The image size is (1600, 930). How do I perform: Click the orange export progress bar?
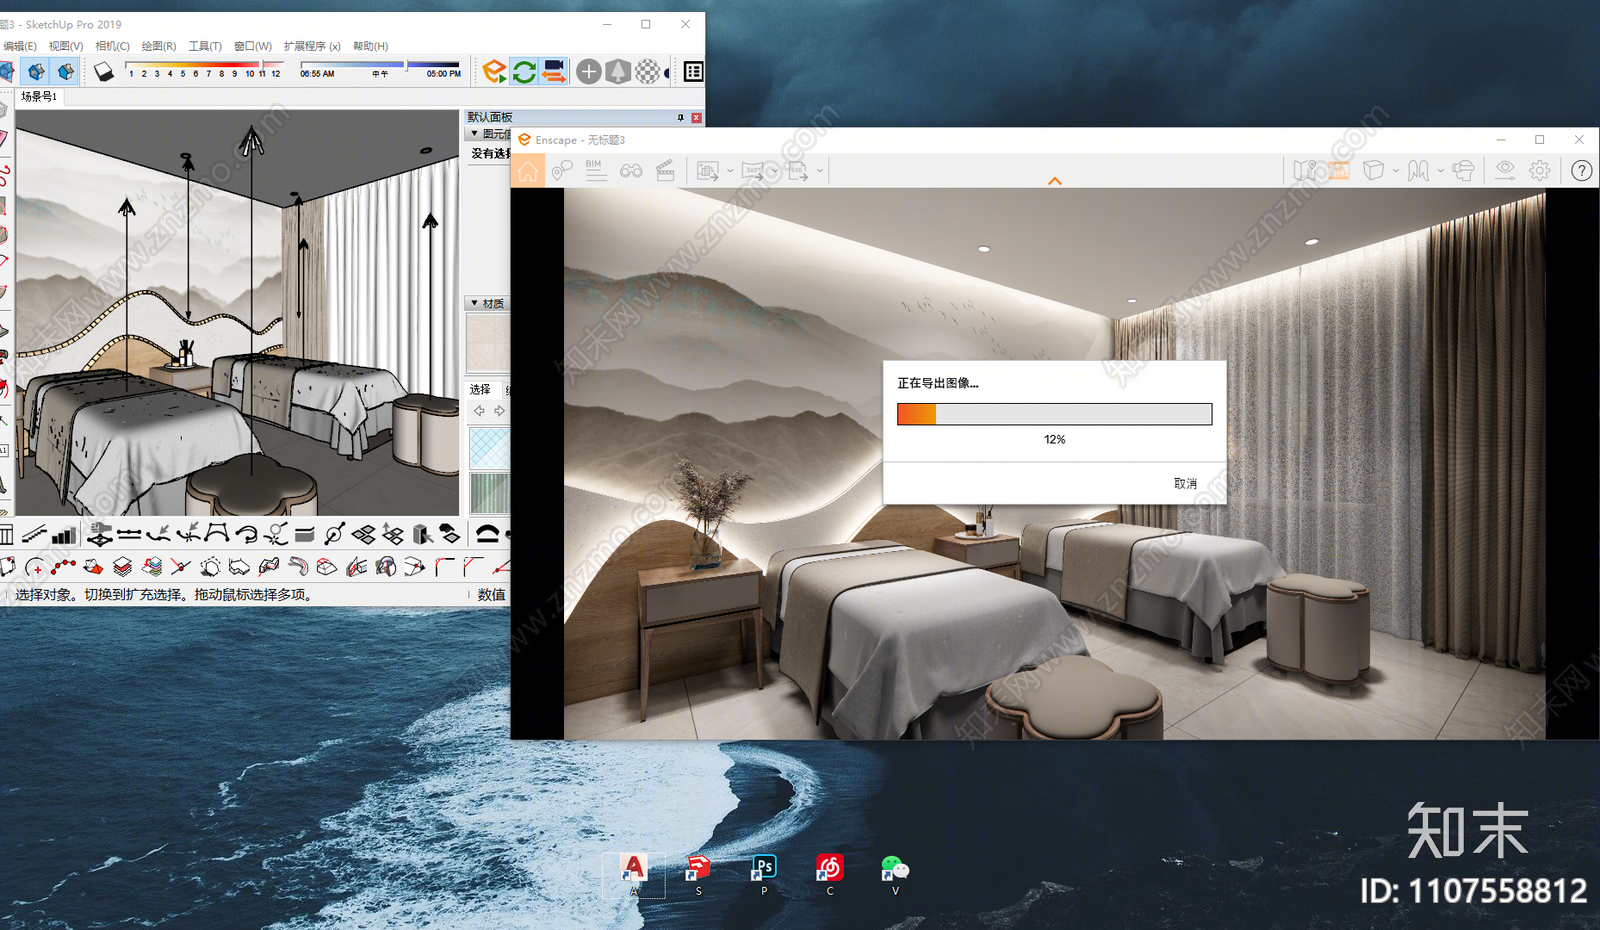pyautogui.click(x=1054, y=414)
